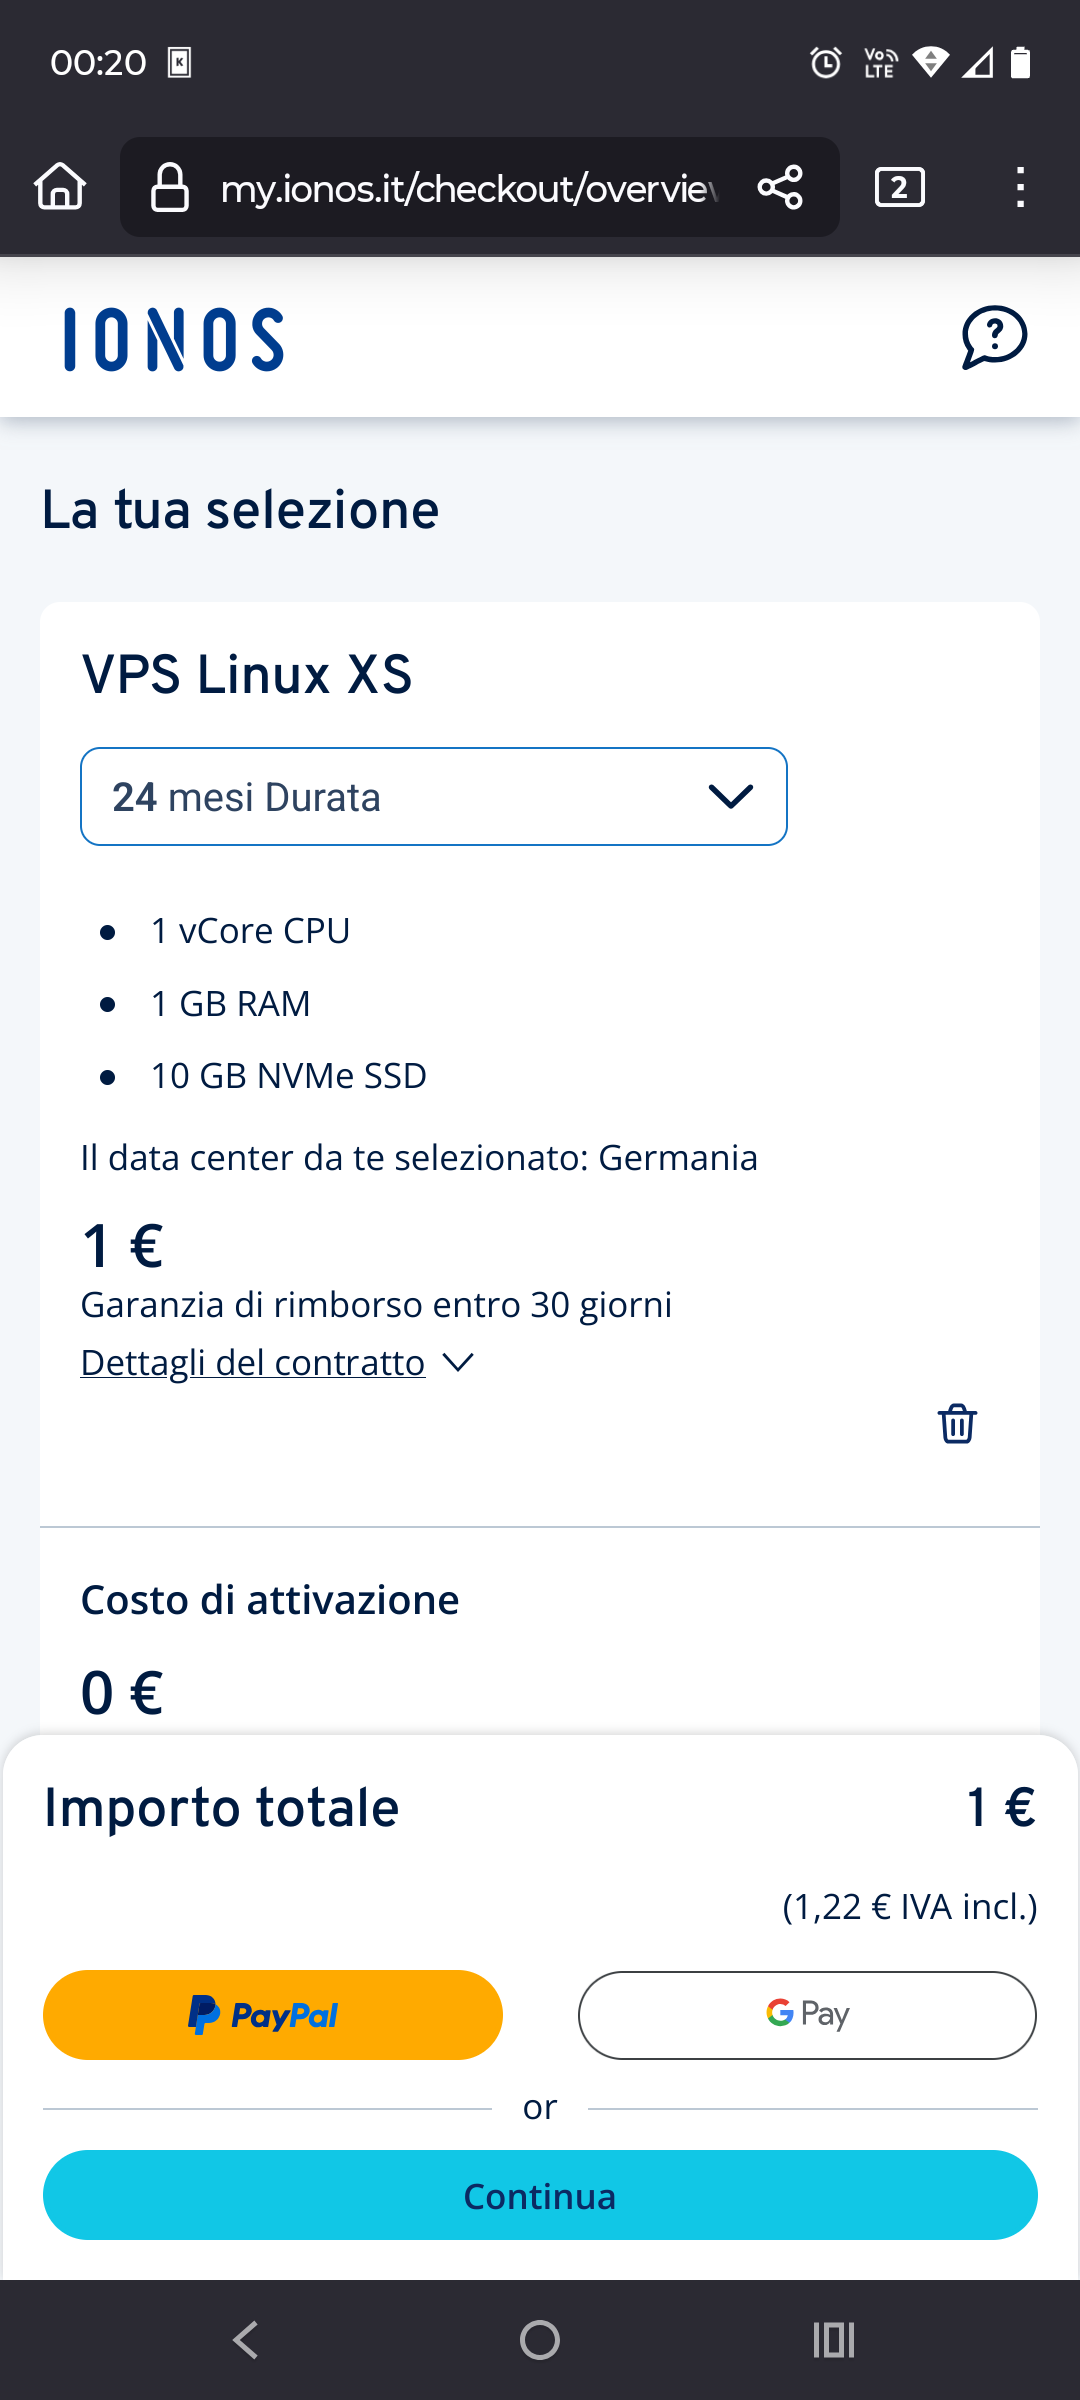Expand Dettagli del contratto chevron
Image resolution: width=1080 pixels, height=2400 pixels.
tap(458, 1363)
